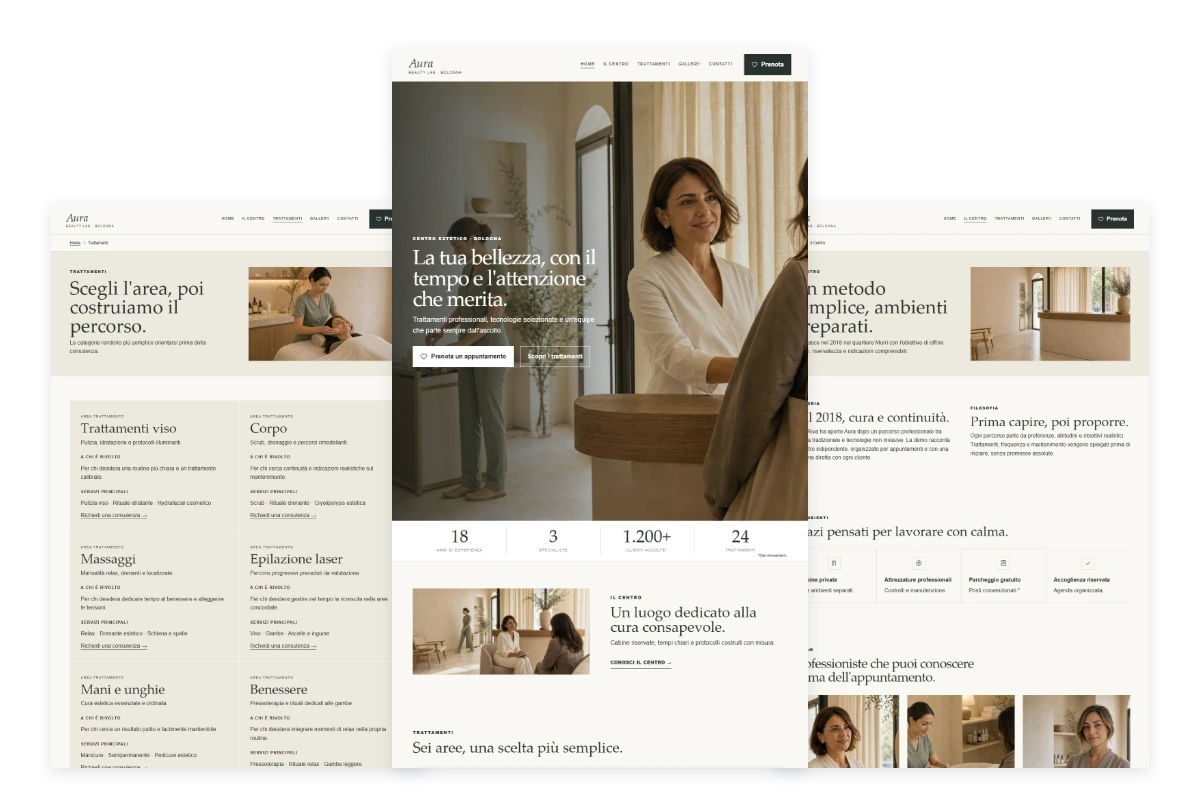
Task: Click the Prenota button on the right page
Action: click(x=1112, y=218)
